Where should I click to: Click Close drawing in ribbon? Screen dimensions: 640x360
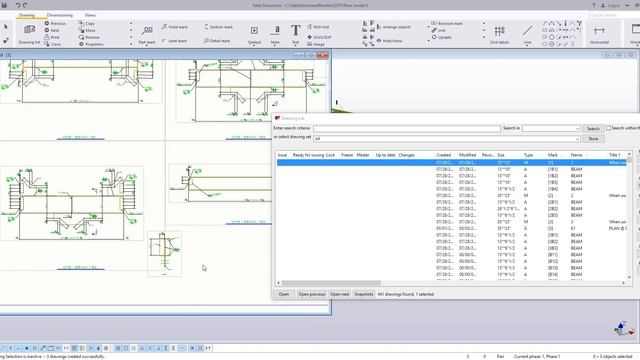point(53,44)
